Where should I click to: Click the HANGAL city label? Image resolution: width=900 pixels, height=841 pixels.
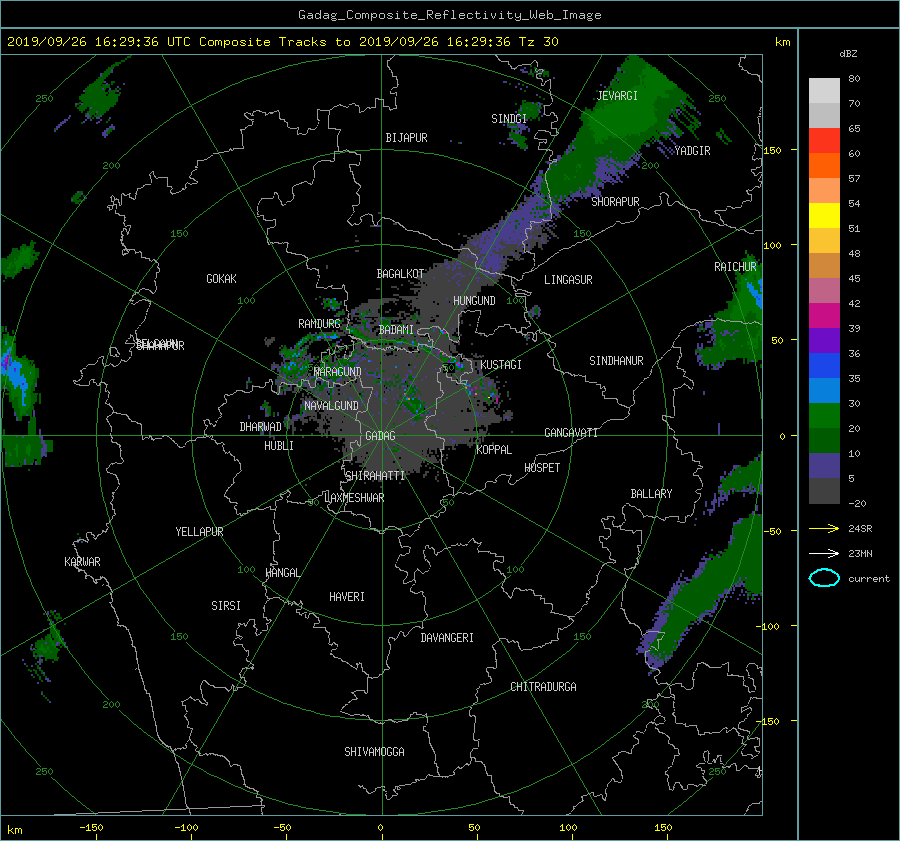click(282, 573)
